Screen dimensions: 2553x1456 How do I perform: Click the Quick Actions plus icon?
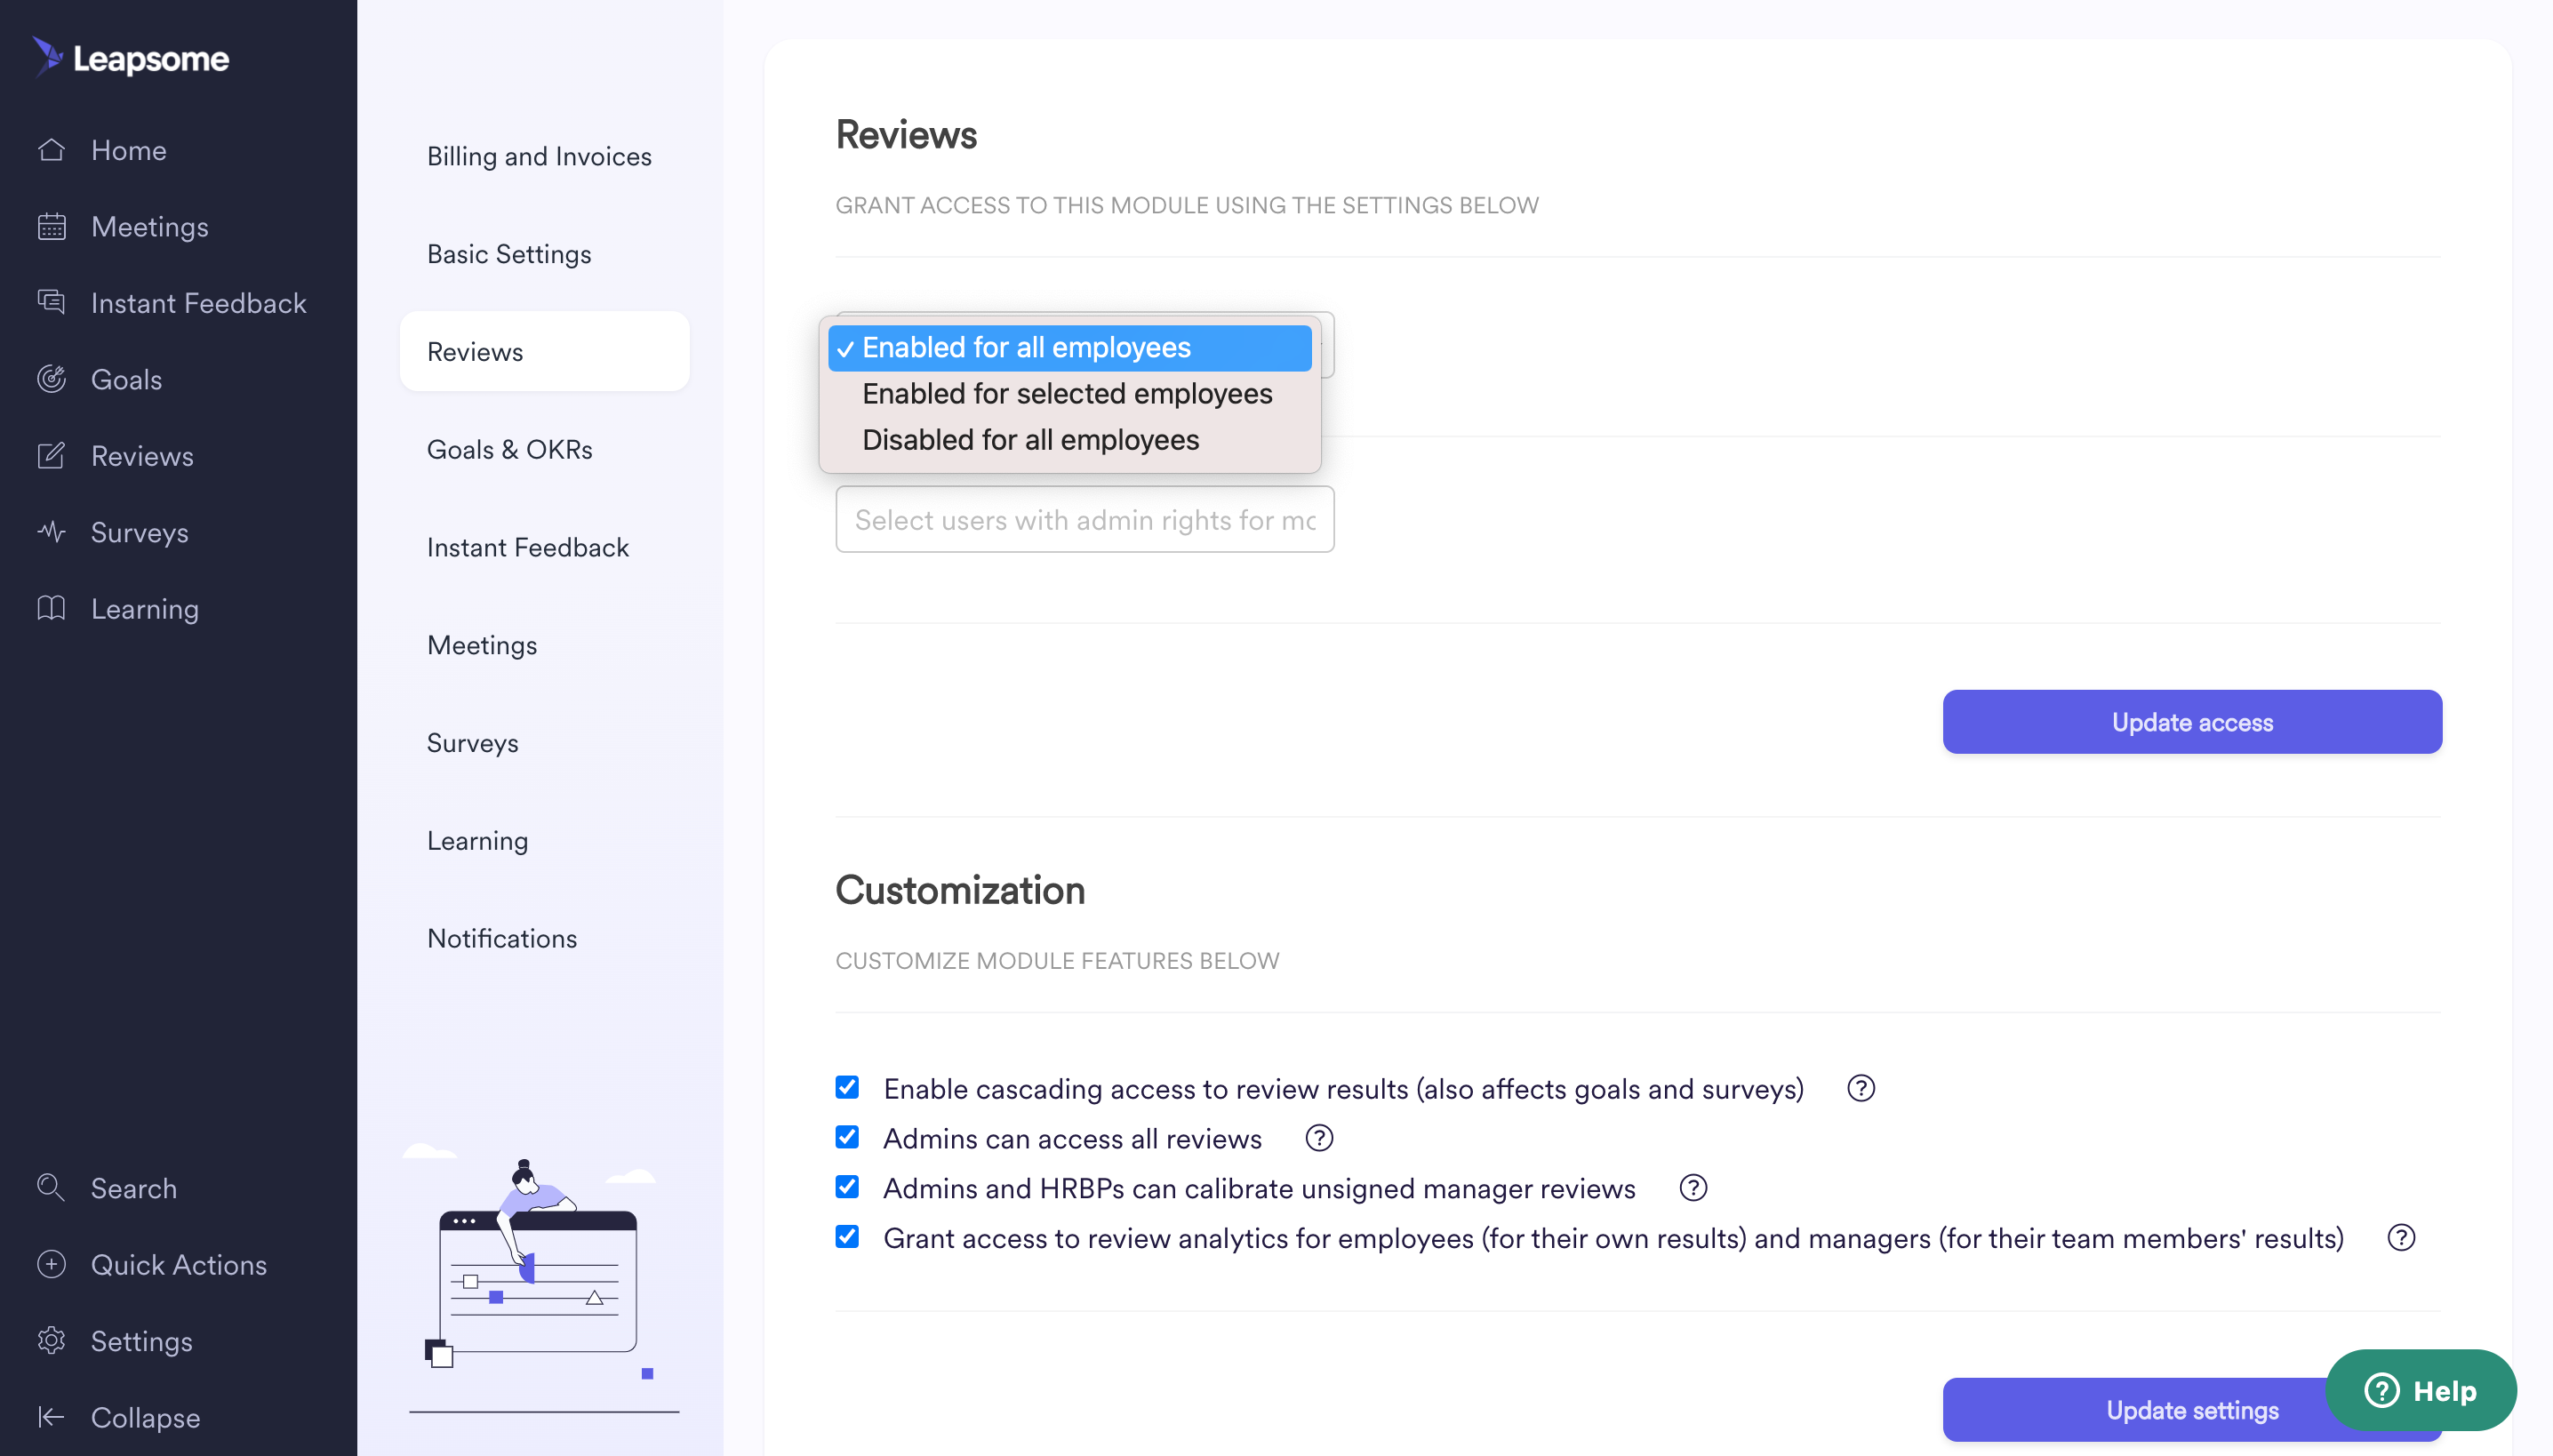51,1264
